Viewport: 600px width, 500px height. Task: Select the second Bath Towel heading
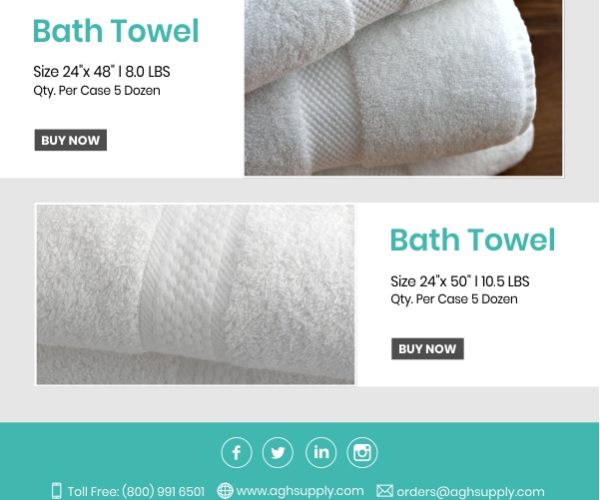[x=473, y=240]
